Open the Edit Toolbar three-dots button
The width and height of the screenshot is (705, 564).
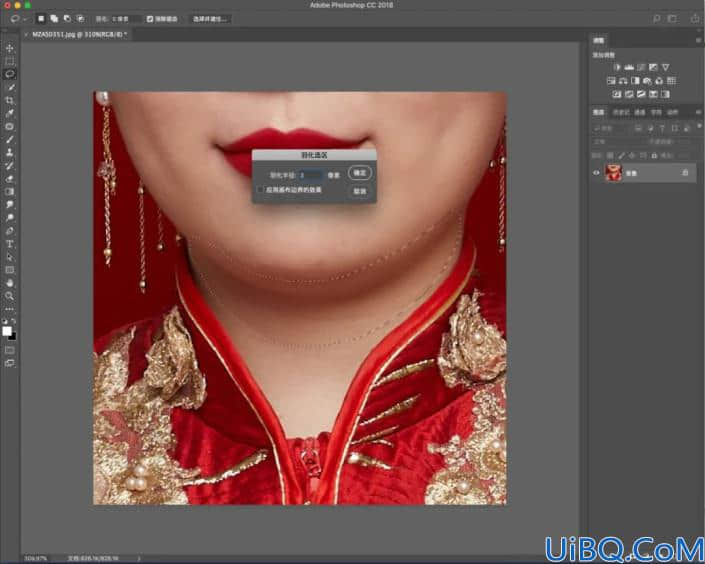tap(9, 309)
